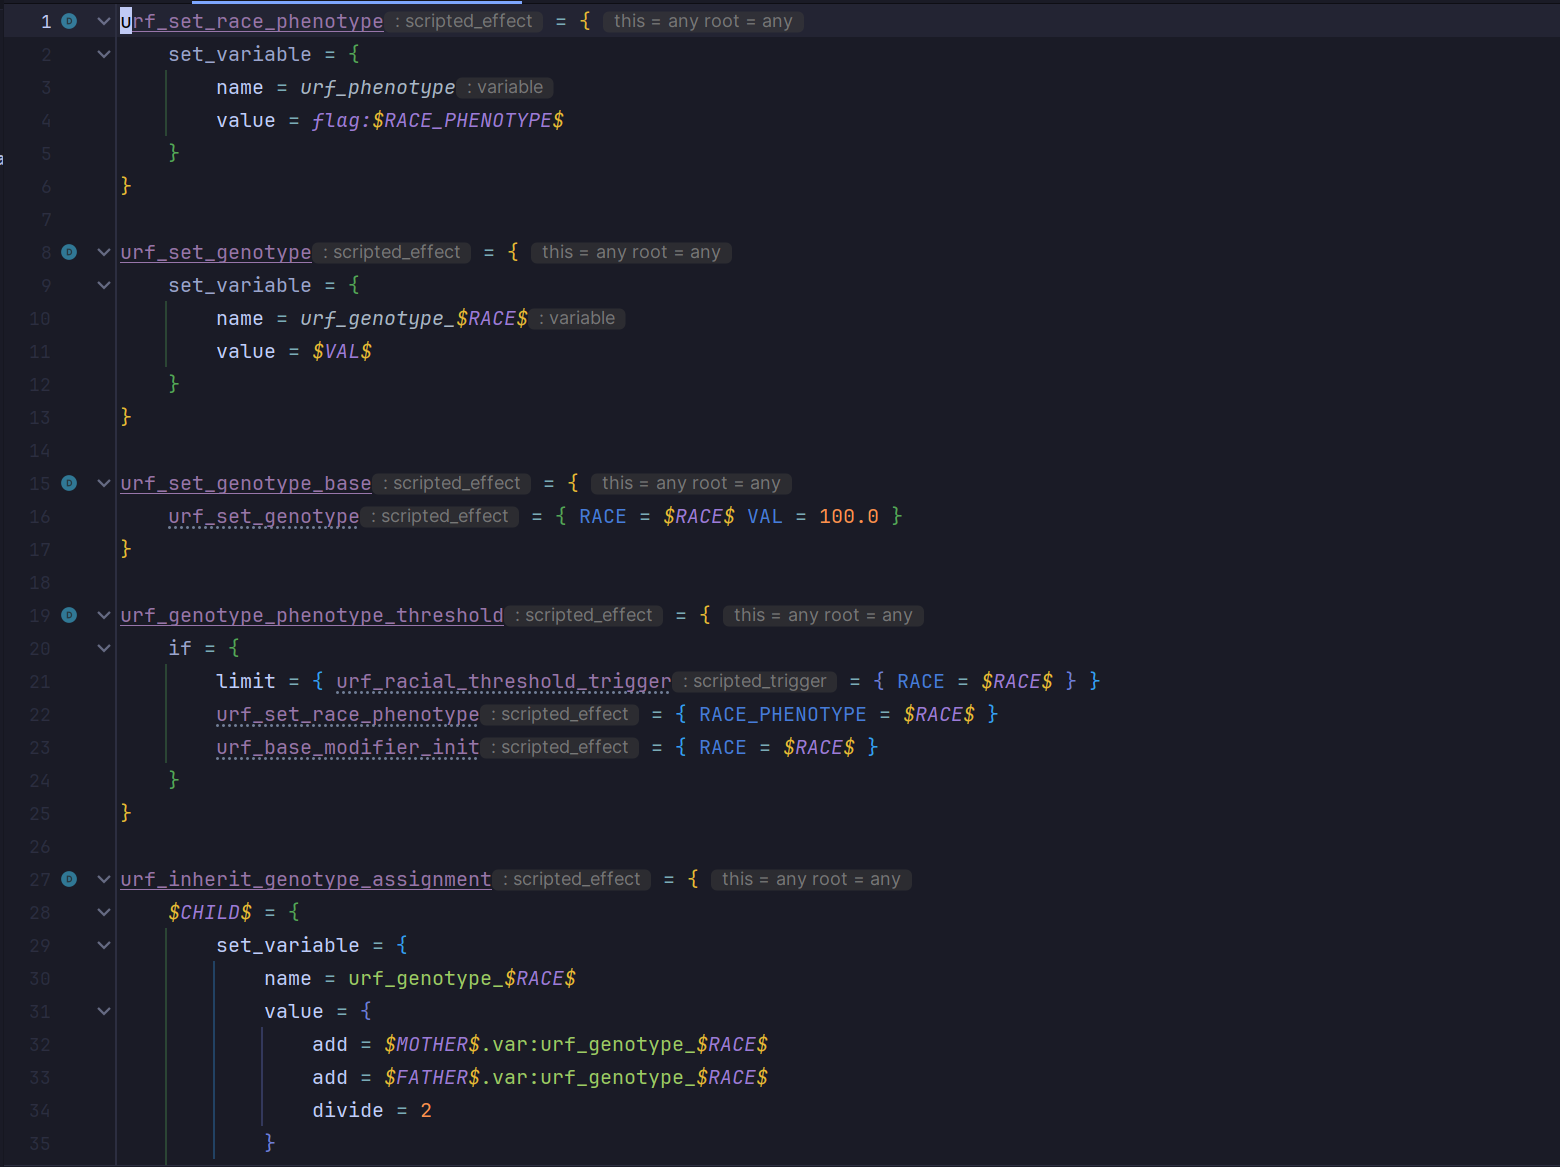Viewport: 1560px width, 1167px height.
Task: Follow urf_set_genotype reference on line 16
Action: pos(264,516)
